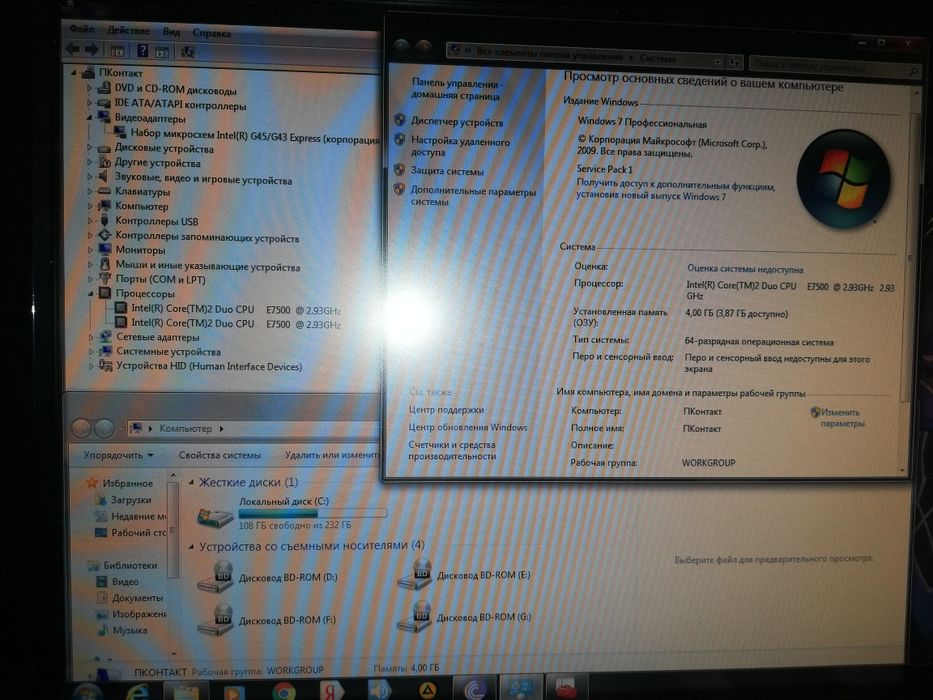933x700 pixels.
Task: Open Настройка удаленного доступа link
Action: pos(460,146)
